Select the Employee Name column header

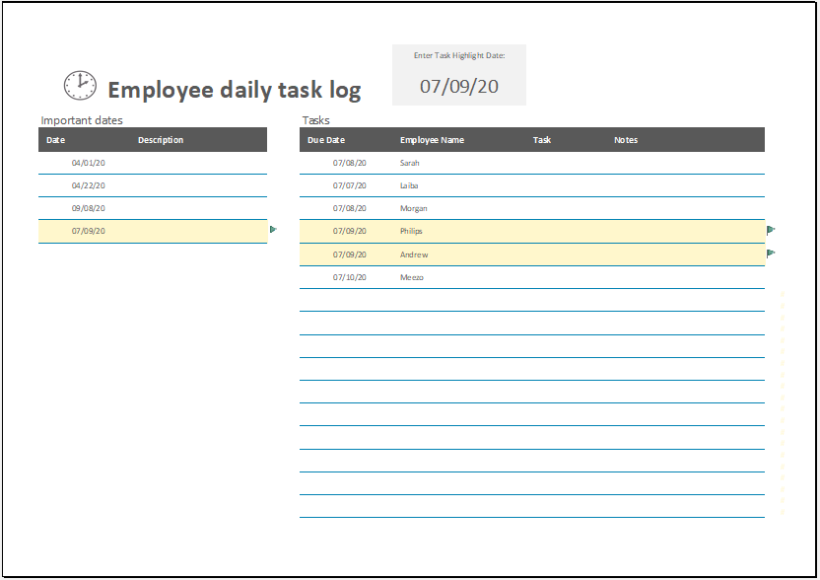tap(432, 140)
